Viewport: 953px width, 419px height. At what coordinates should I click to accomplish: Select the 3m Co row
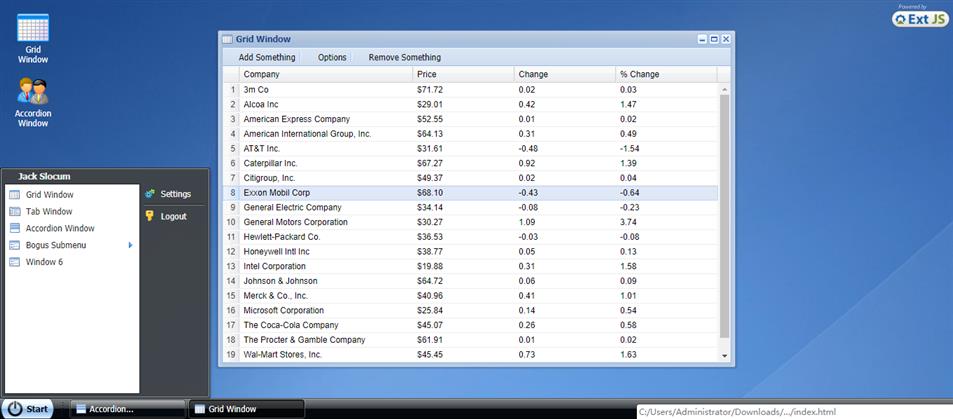tap(470, 90)
